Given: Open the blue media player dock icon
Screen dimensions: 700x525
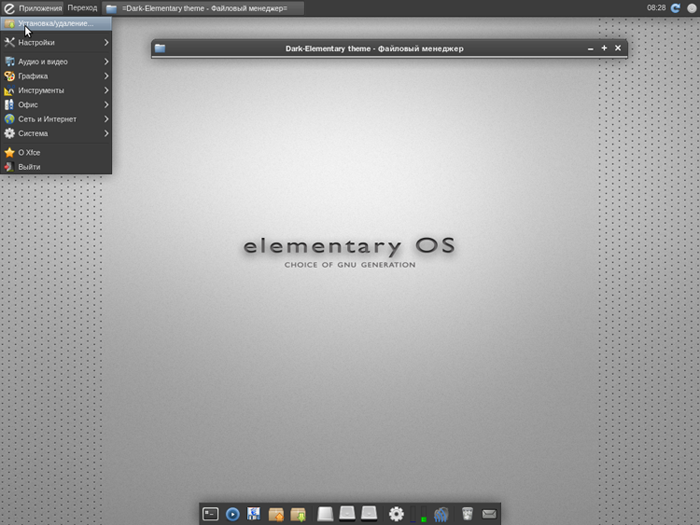Looking at the screenshot, I should pyautogui.click(x=233, y=514).
